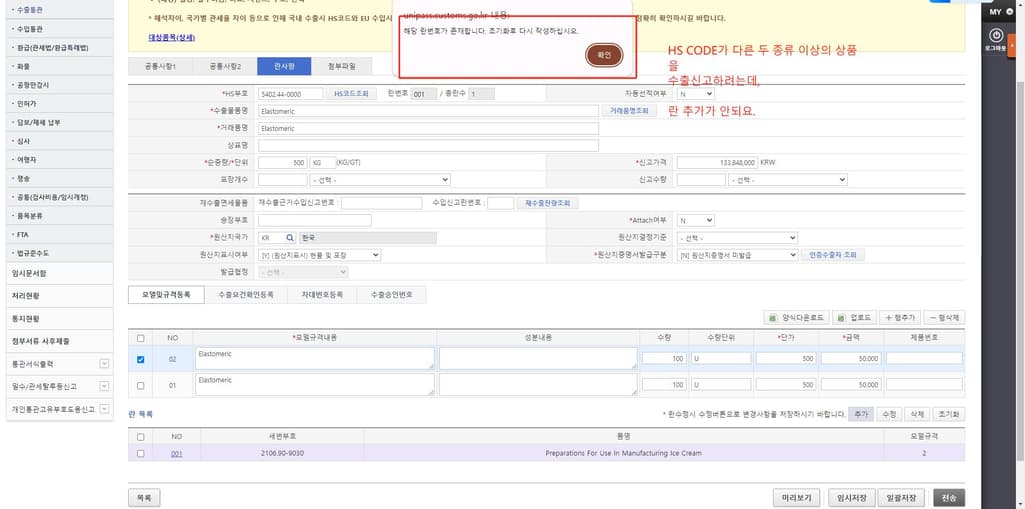Click the MY menu in the dark sidebar

[996, 12]
